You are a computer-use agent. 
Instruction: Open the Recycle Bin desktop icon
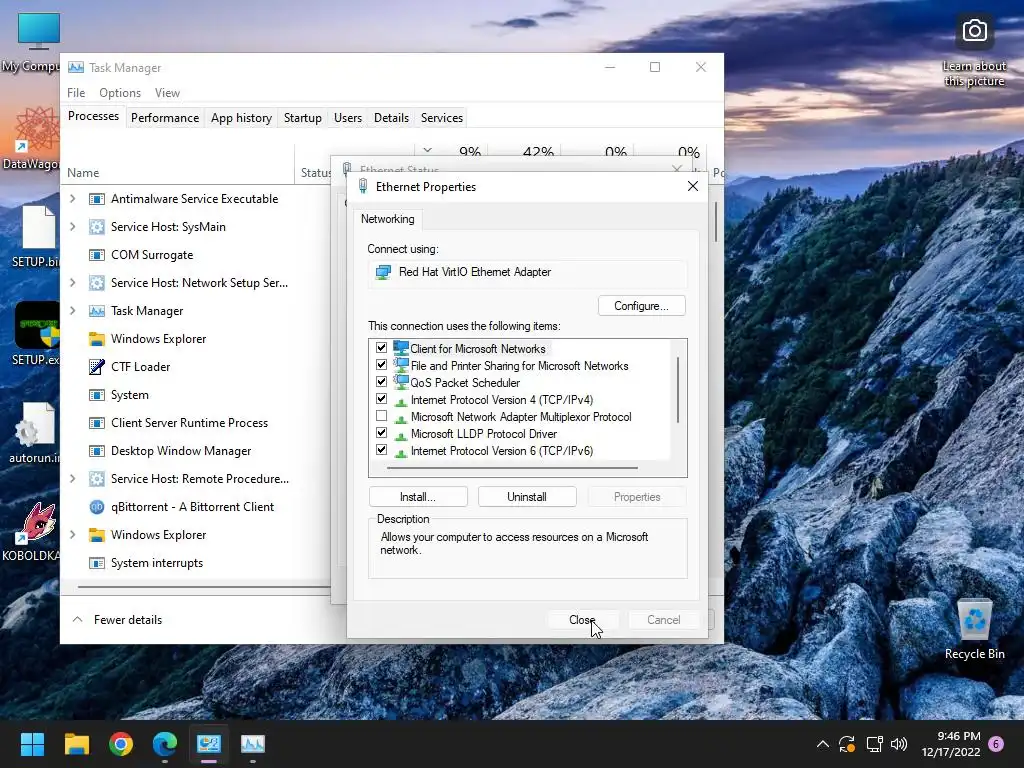(x=974, y=629)
